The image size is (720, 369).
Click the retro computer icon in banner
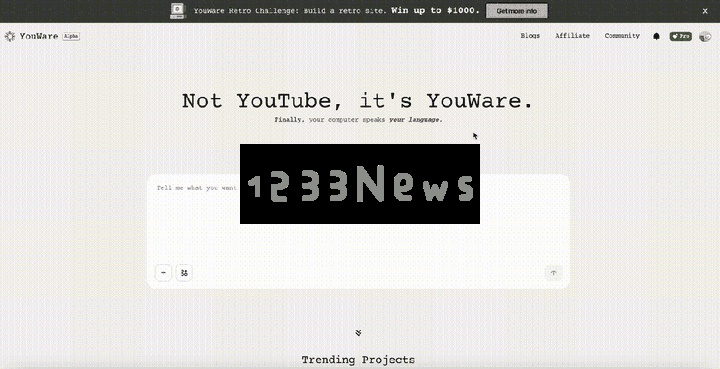click(178, 11)
